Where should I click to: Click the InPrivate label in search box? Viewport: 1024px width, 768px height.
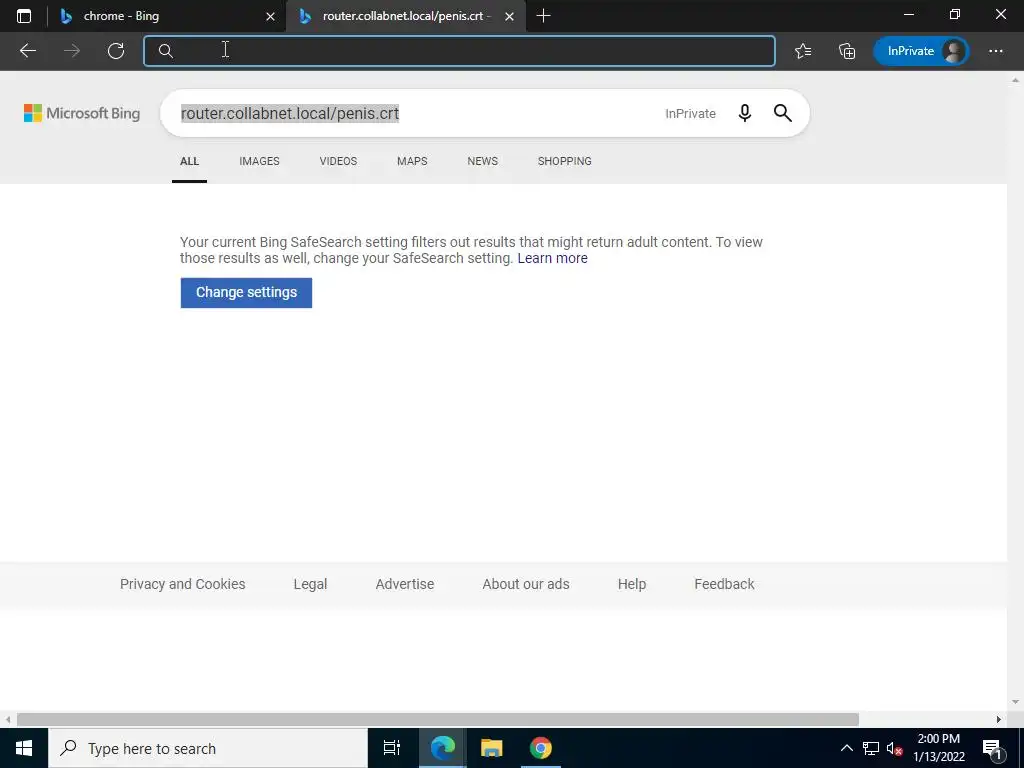690,114
